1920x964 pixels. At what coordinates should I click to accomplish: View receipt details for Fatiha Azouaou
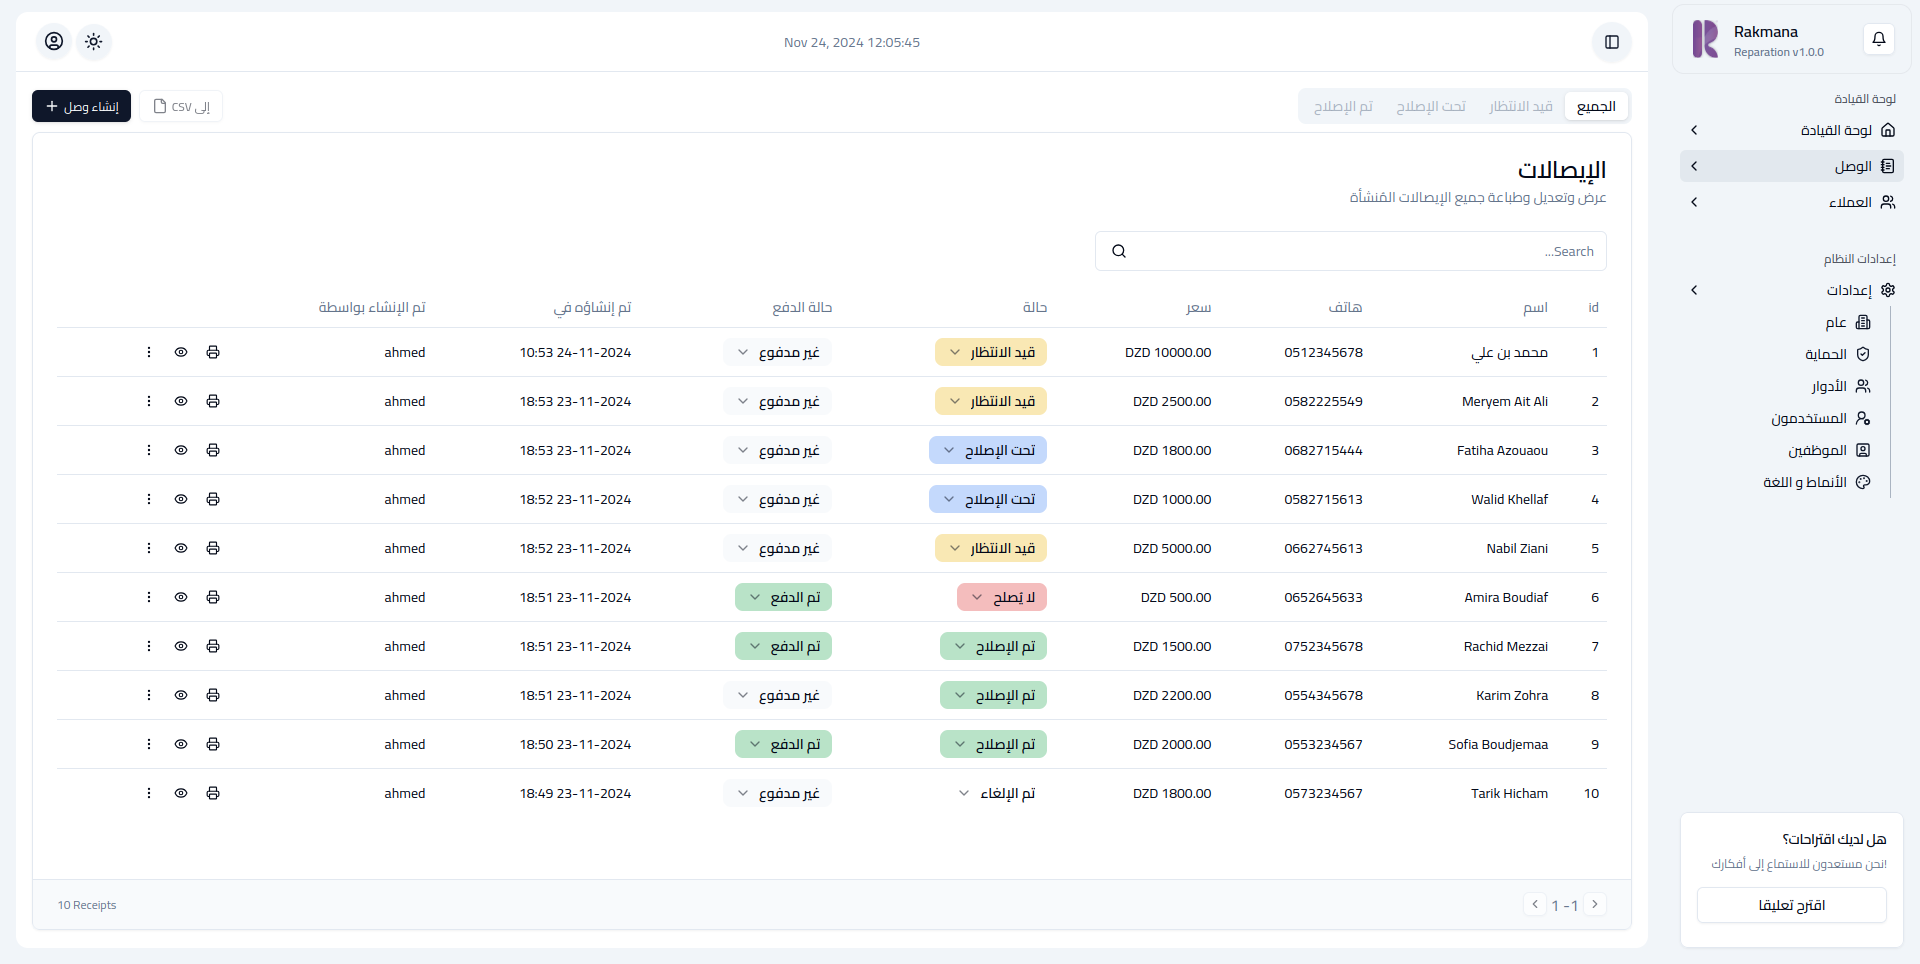pyautogui.click(x=181, y=450)
